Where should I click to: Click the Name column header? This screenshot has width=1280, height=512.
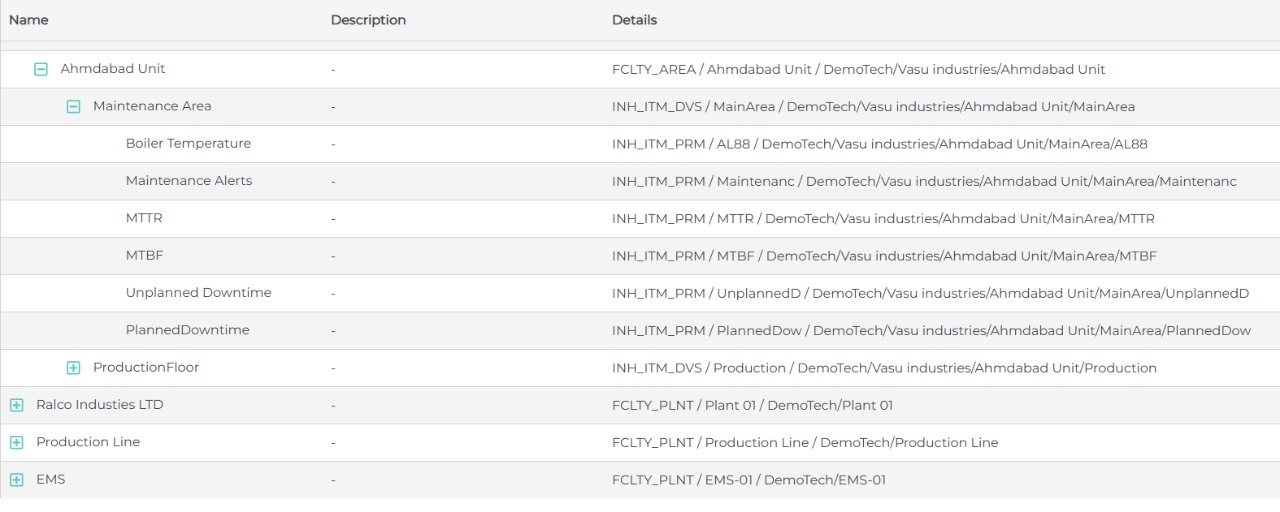click(x=29, y=20)
